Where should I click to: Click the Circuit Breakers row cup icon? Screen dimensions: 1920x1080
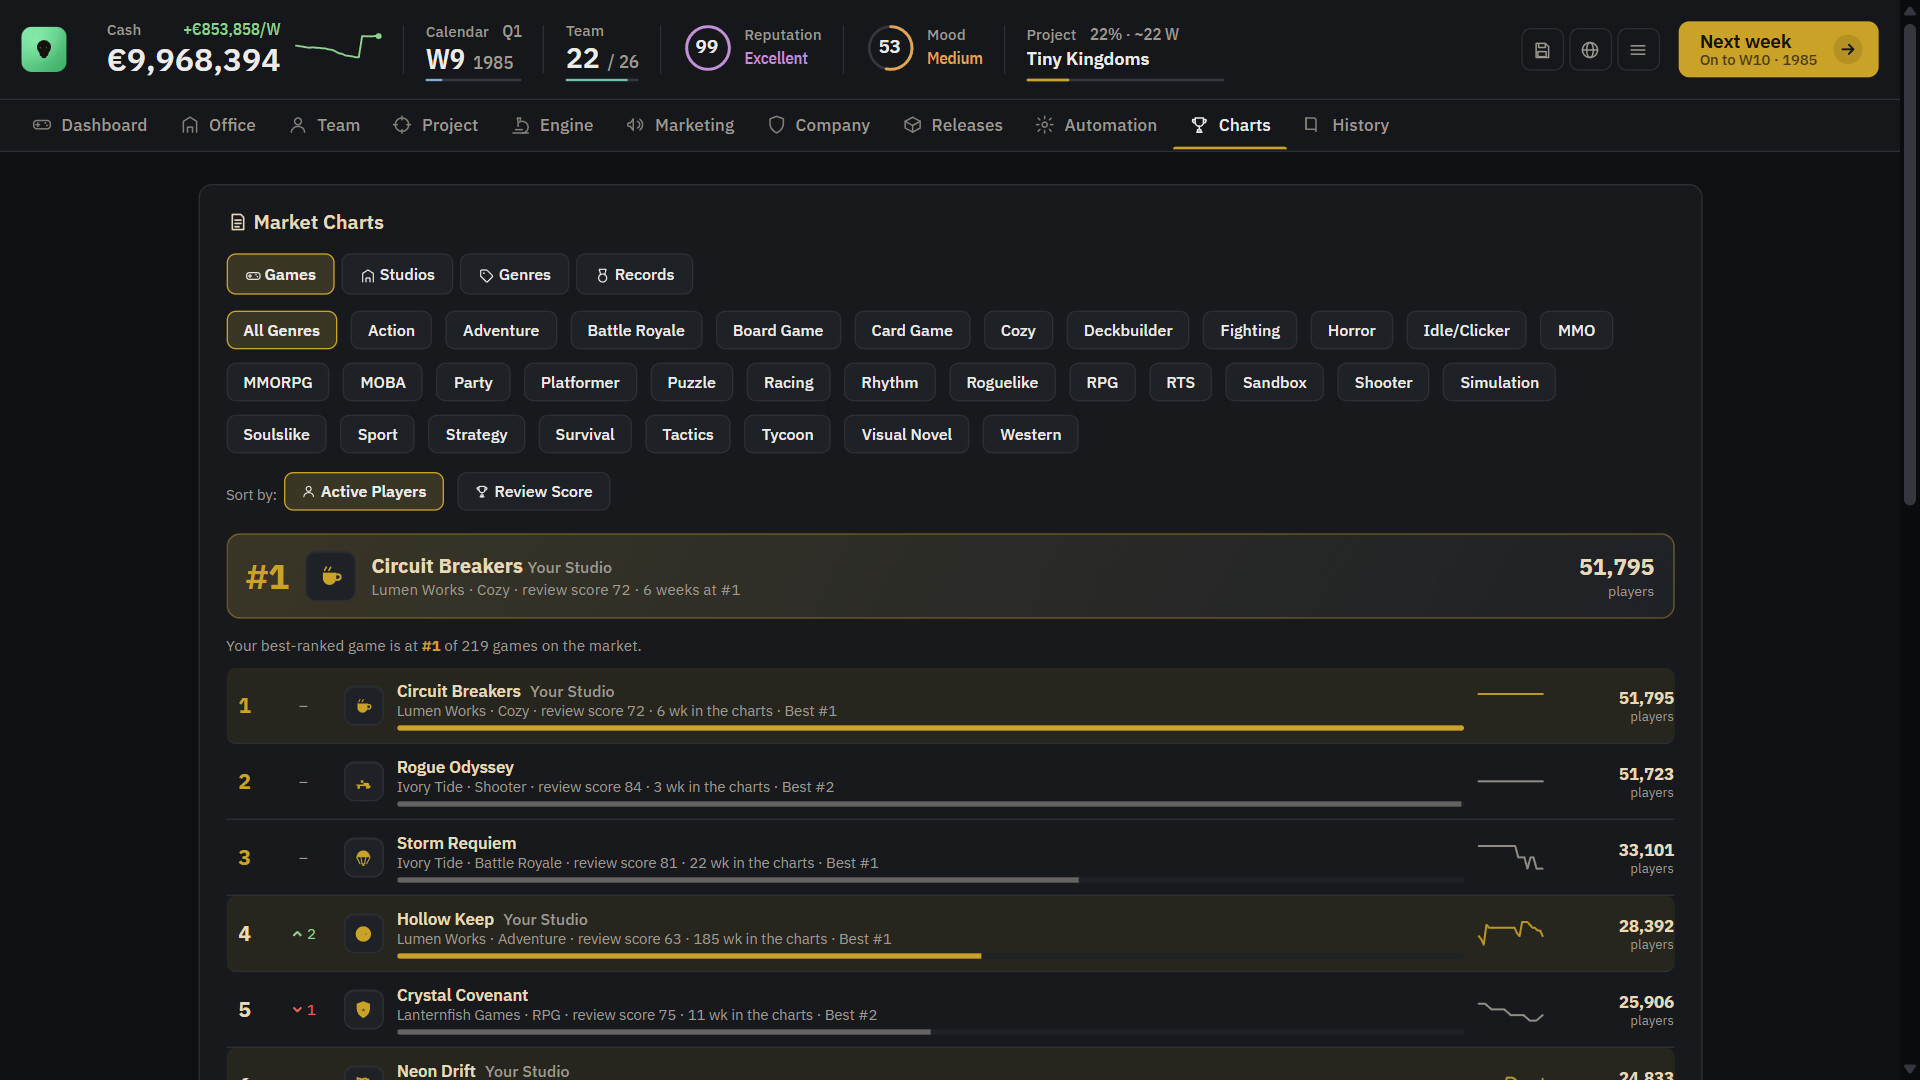pos(364,706)
